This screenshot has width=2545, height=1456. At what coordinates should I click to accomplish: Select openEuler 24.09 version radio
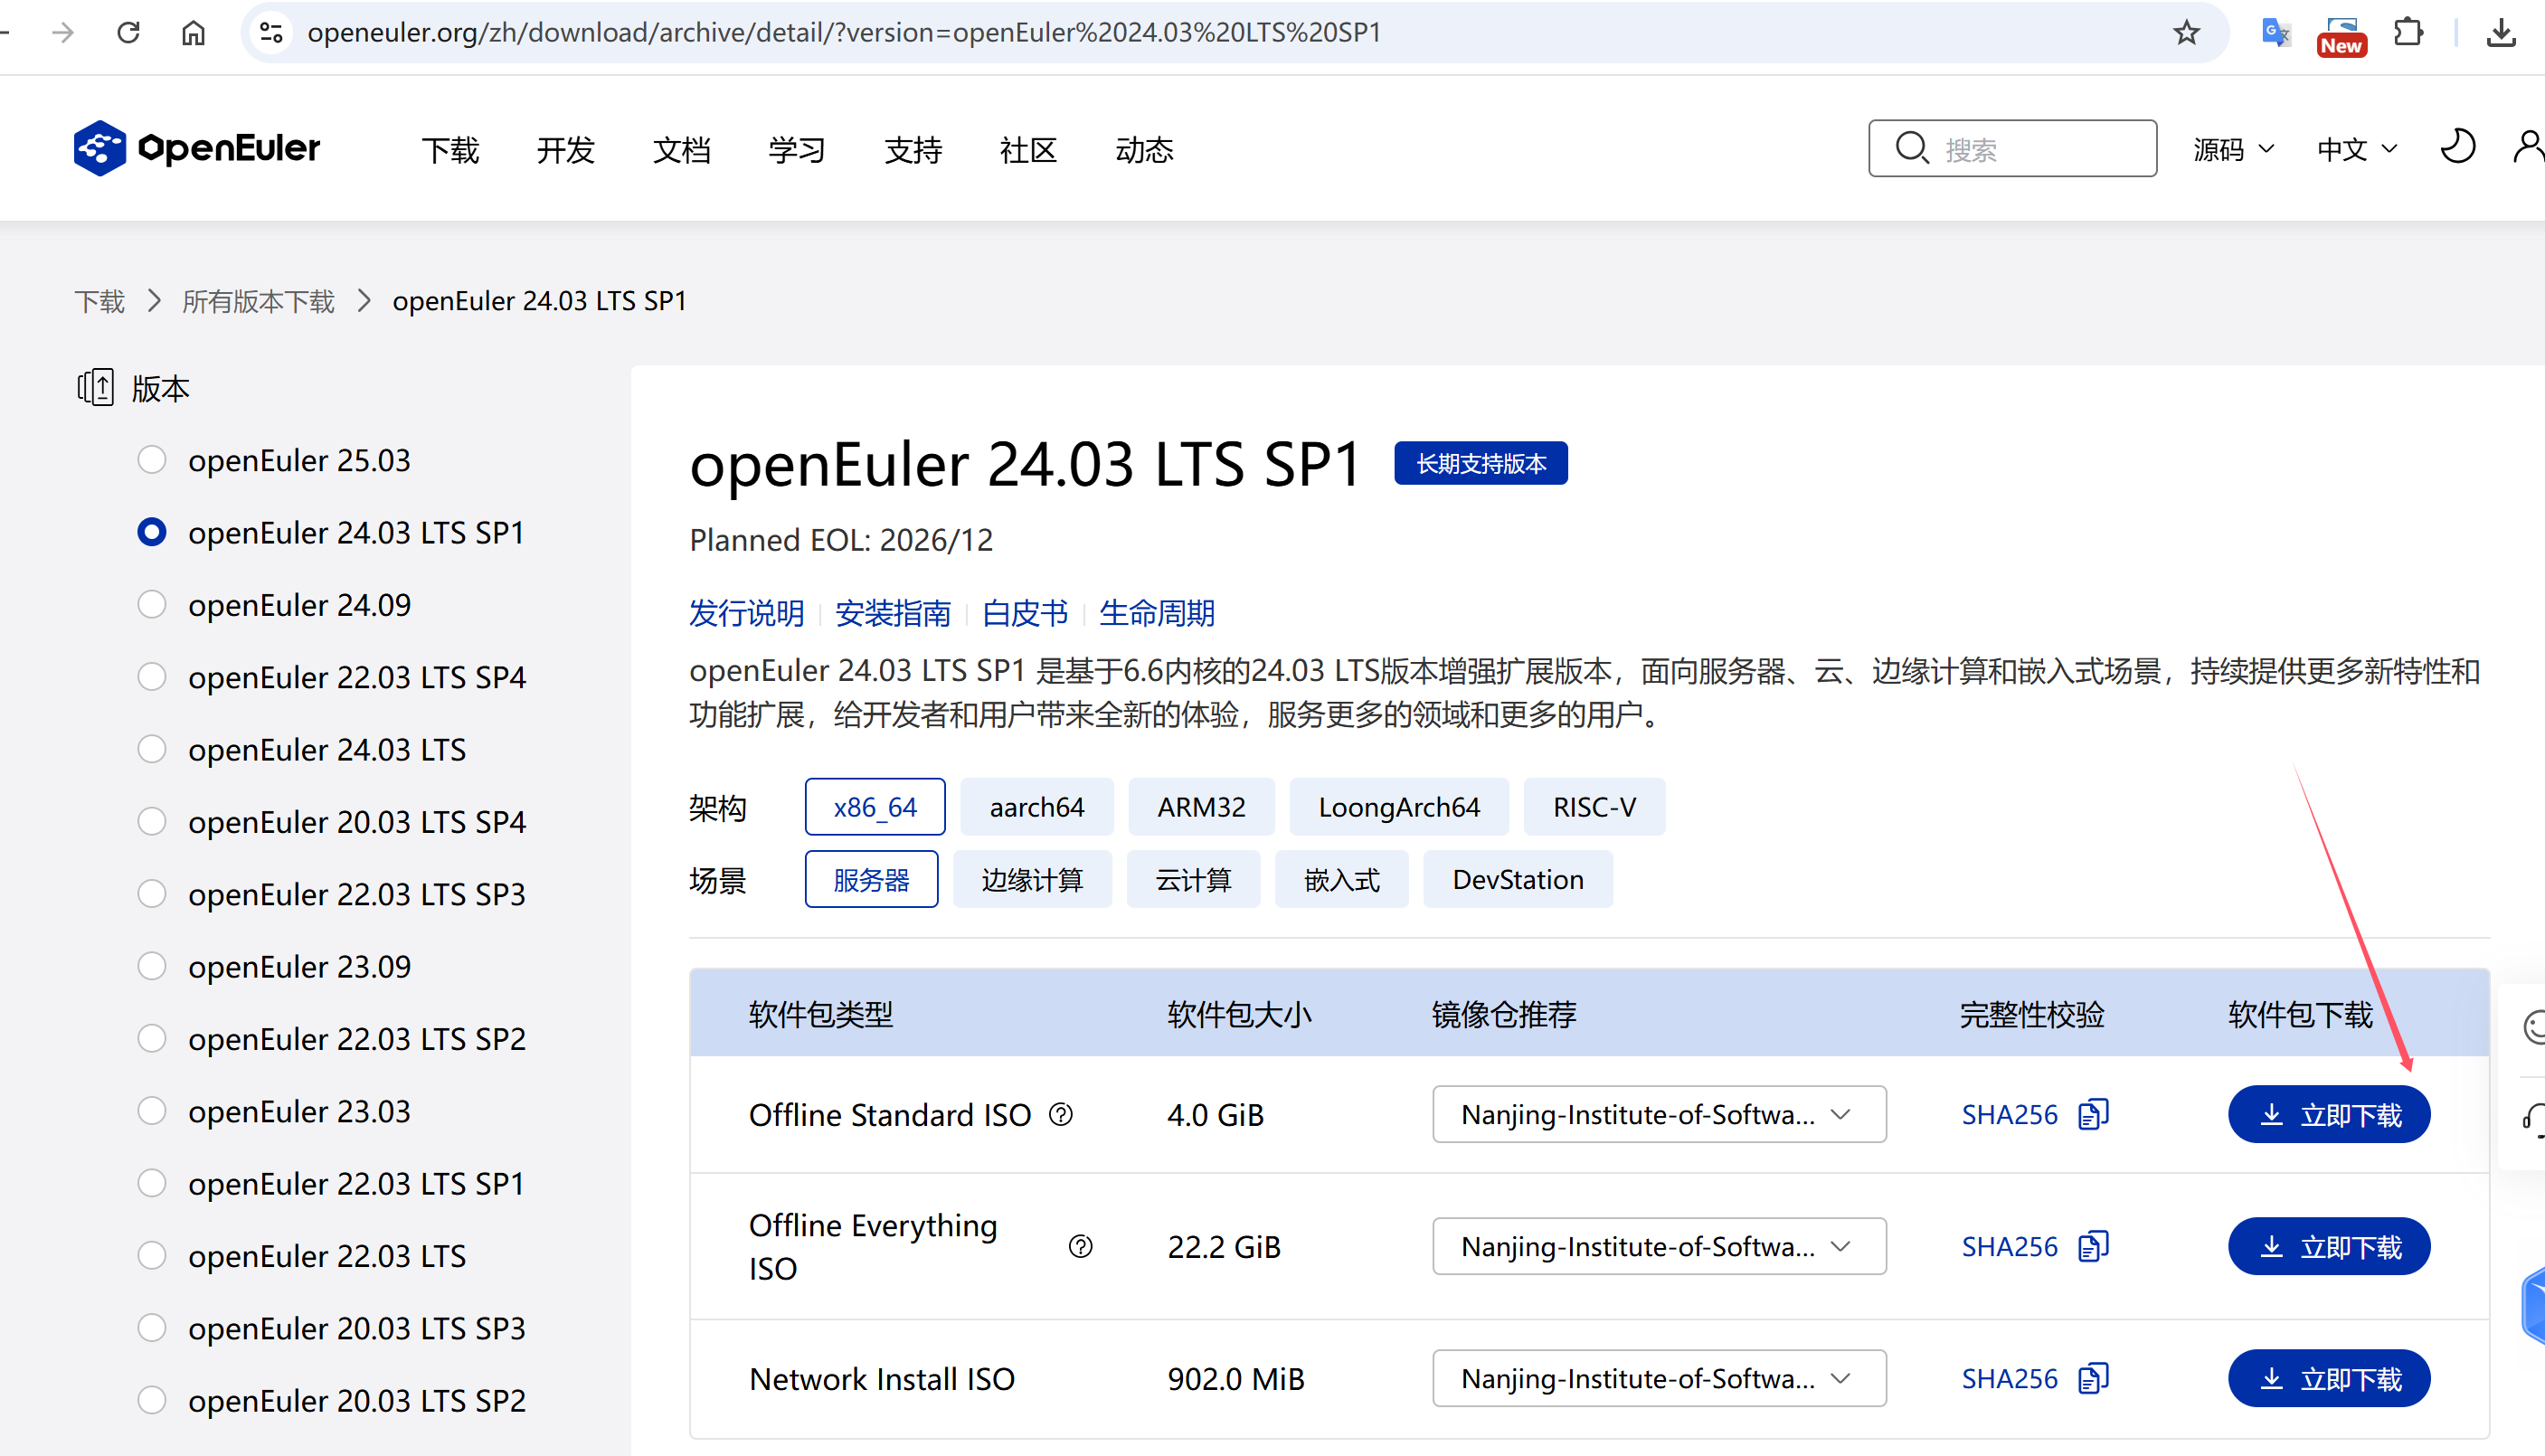point(152,605)
